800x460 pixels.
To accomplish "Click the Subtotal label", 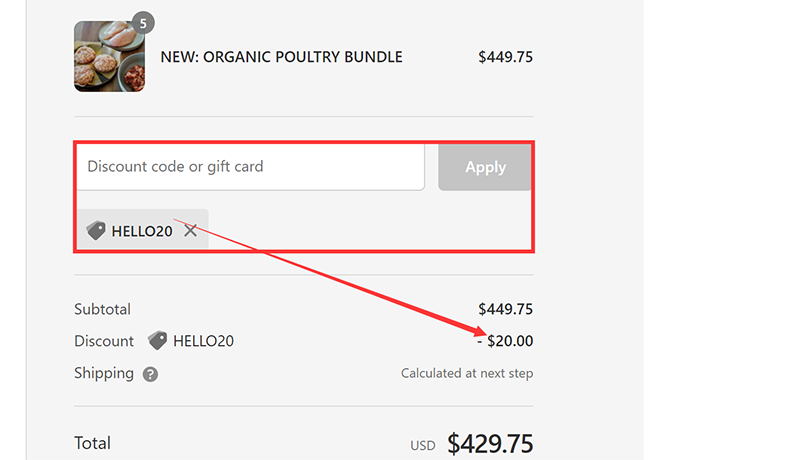I will pyautogui.click(x=102, y=309).
